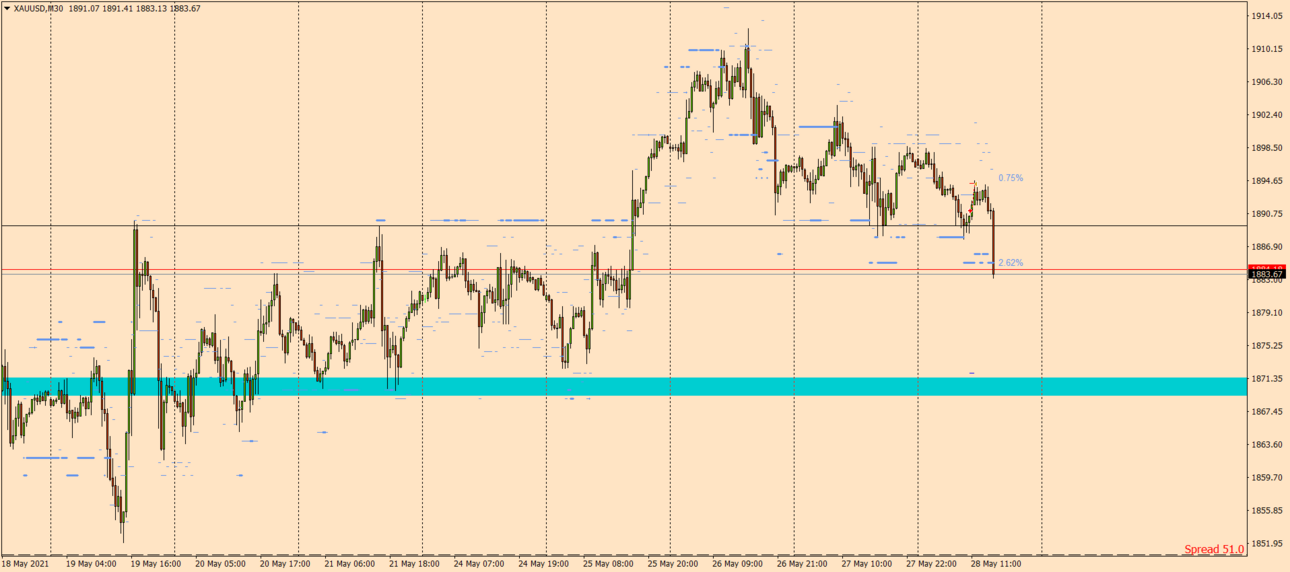Click the 25 May 20:00 time label

click(x=673, y=564)
